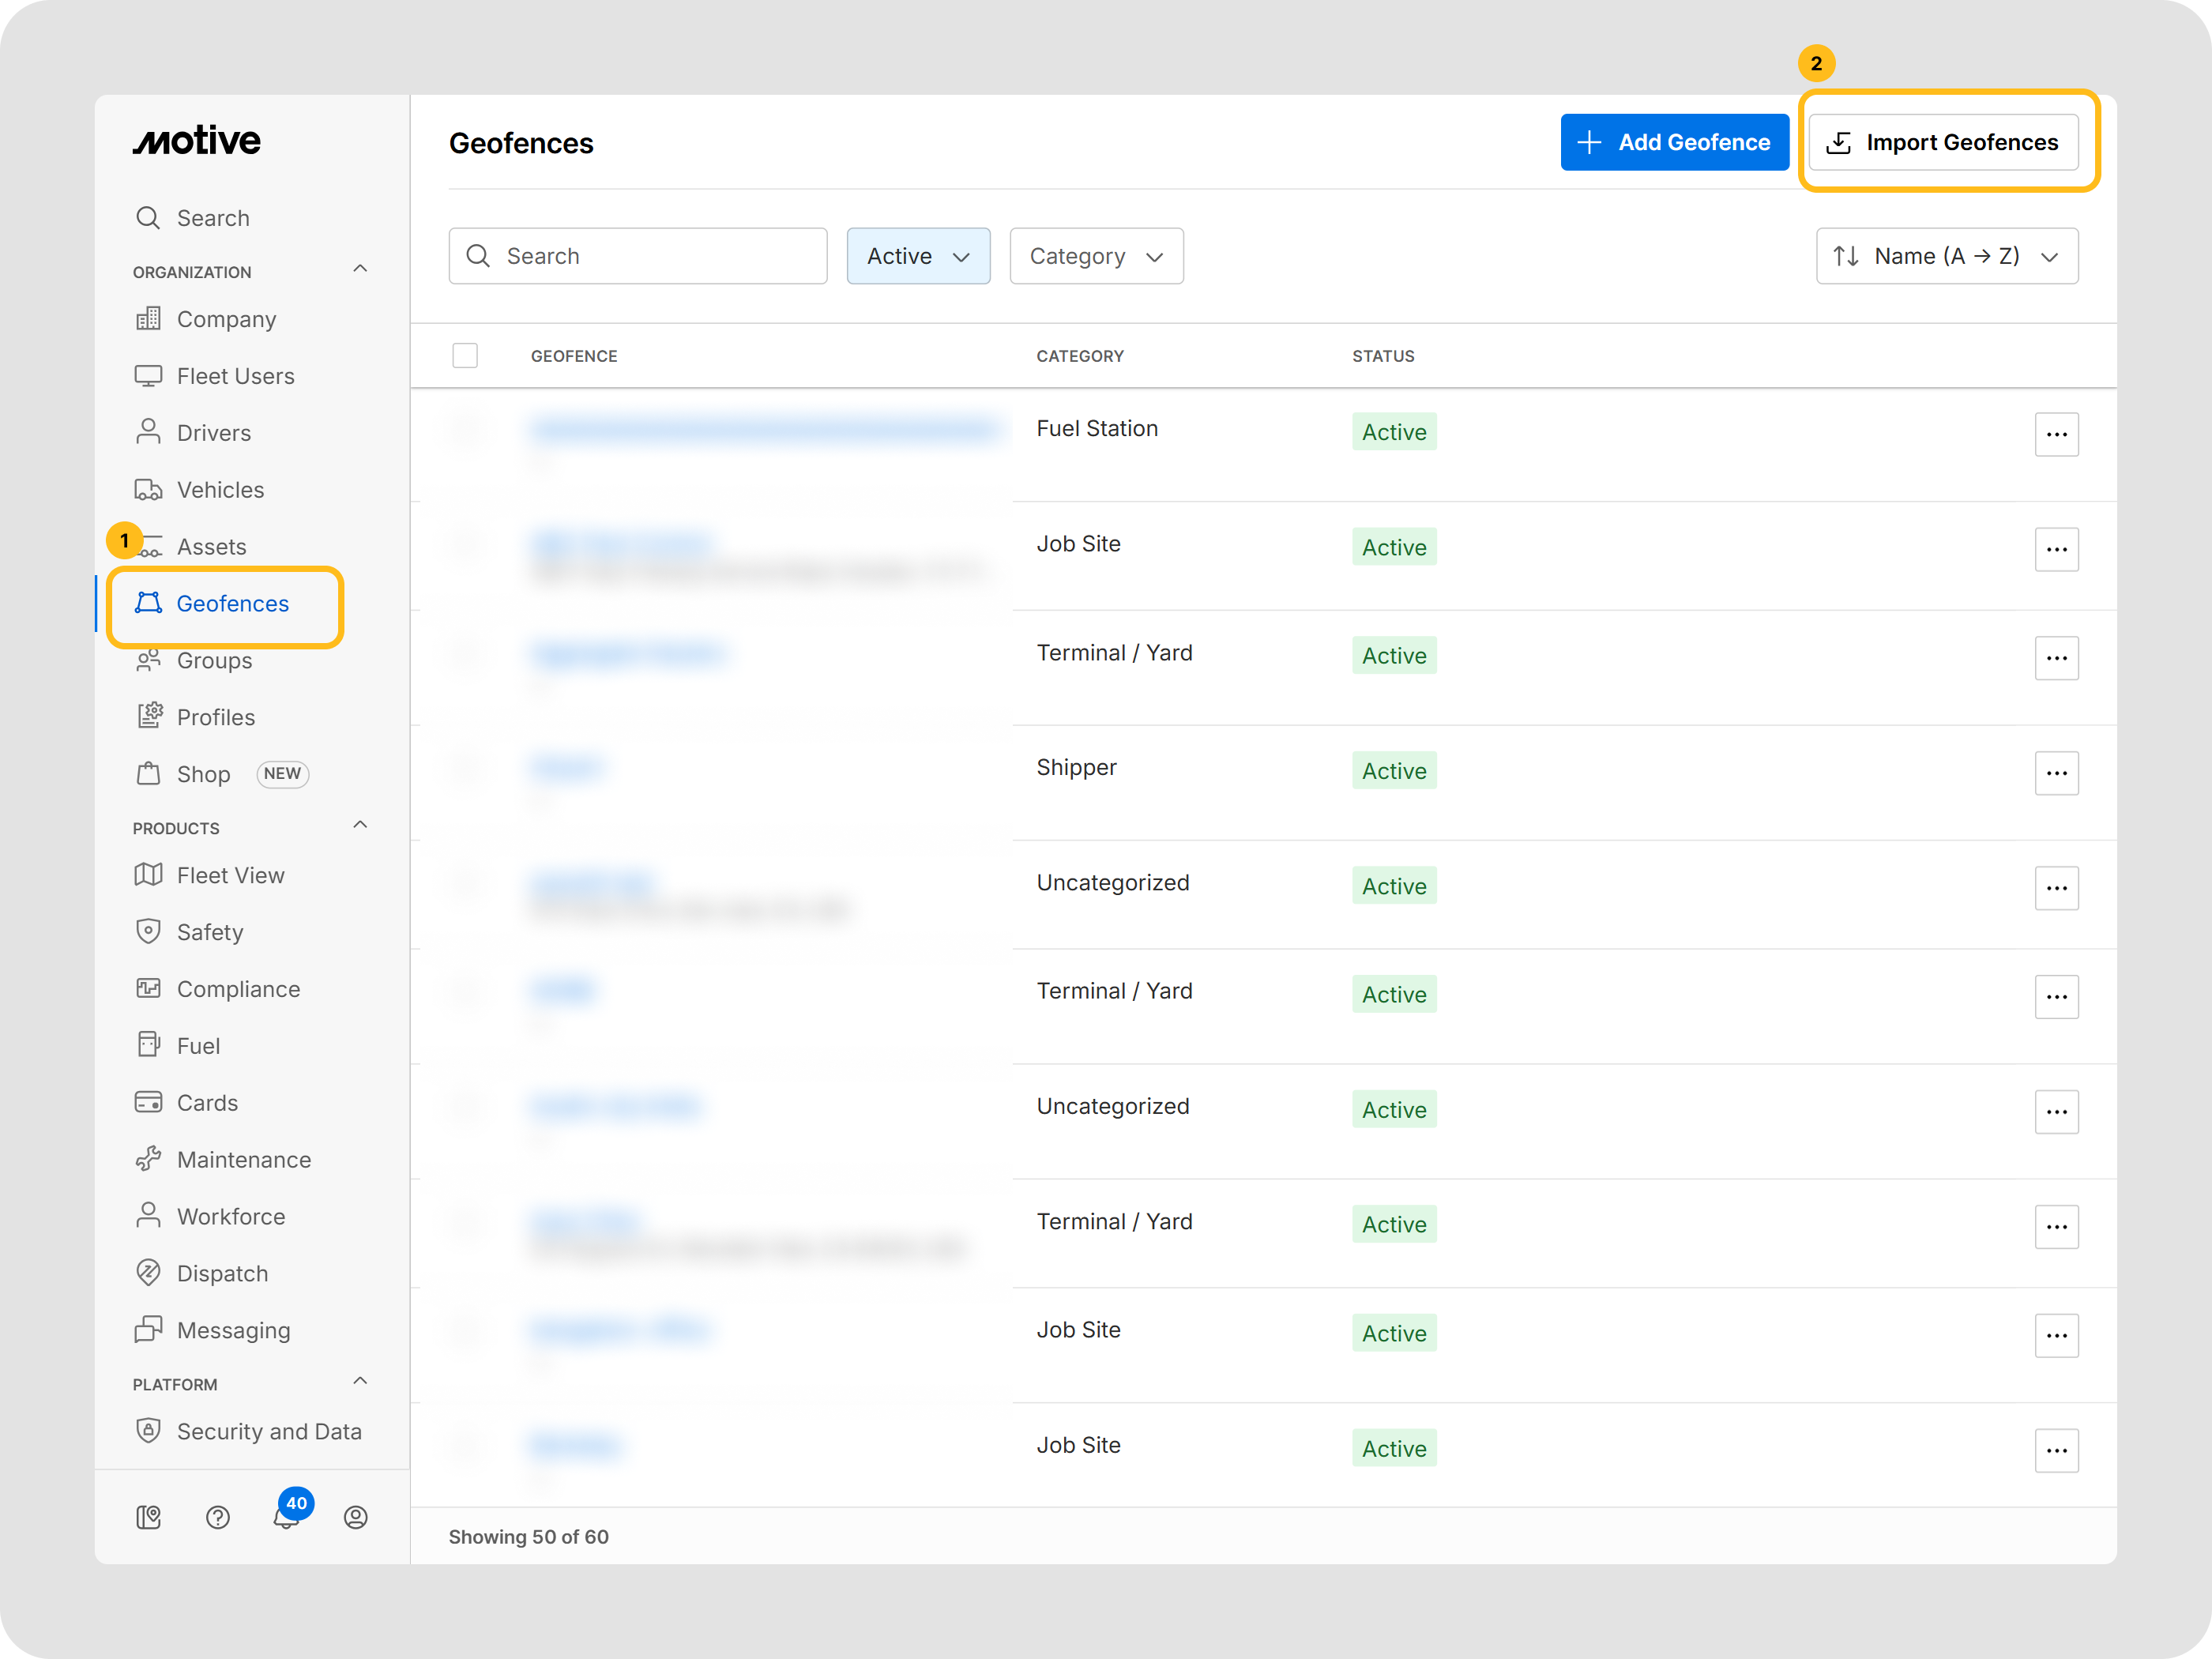Click the Add Geofence button
Screen dimensions: 2212x1659
pyautogui.click(x=1674, y=142)
